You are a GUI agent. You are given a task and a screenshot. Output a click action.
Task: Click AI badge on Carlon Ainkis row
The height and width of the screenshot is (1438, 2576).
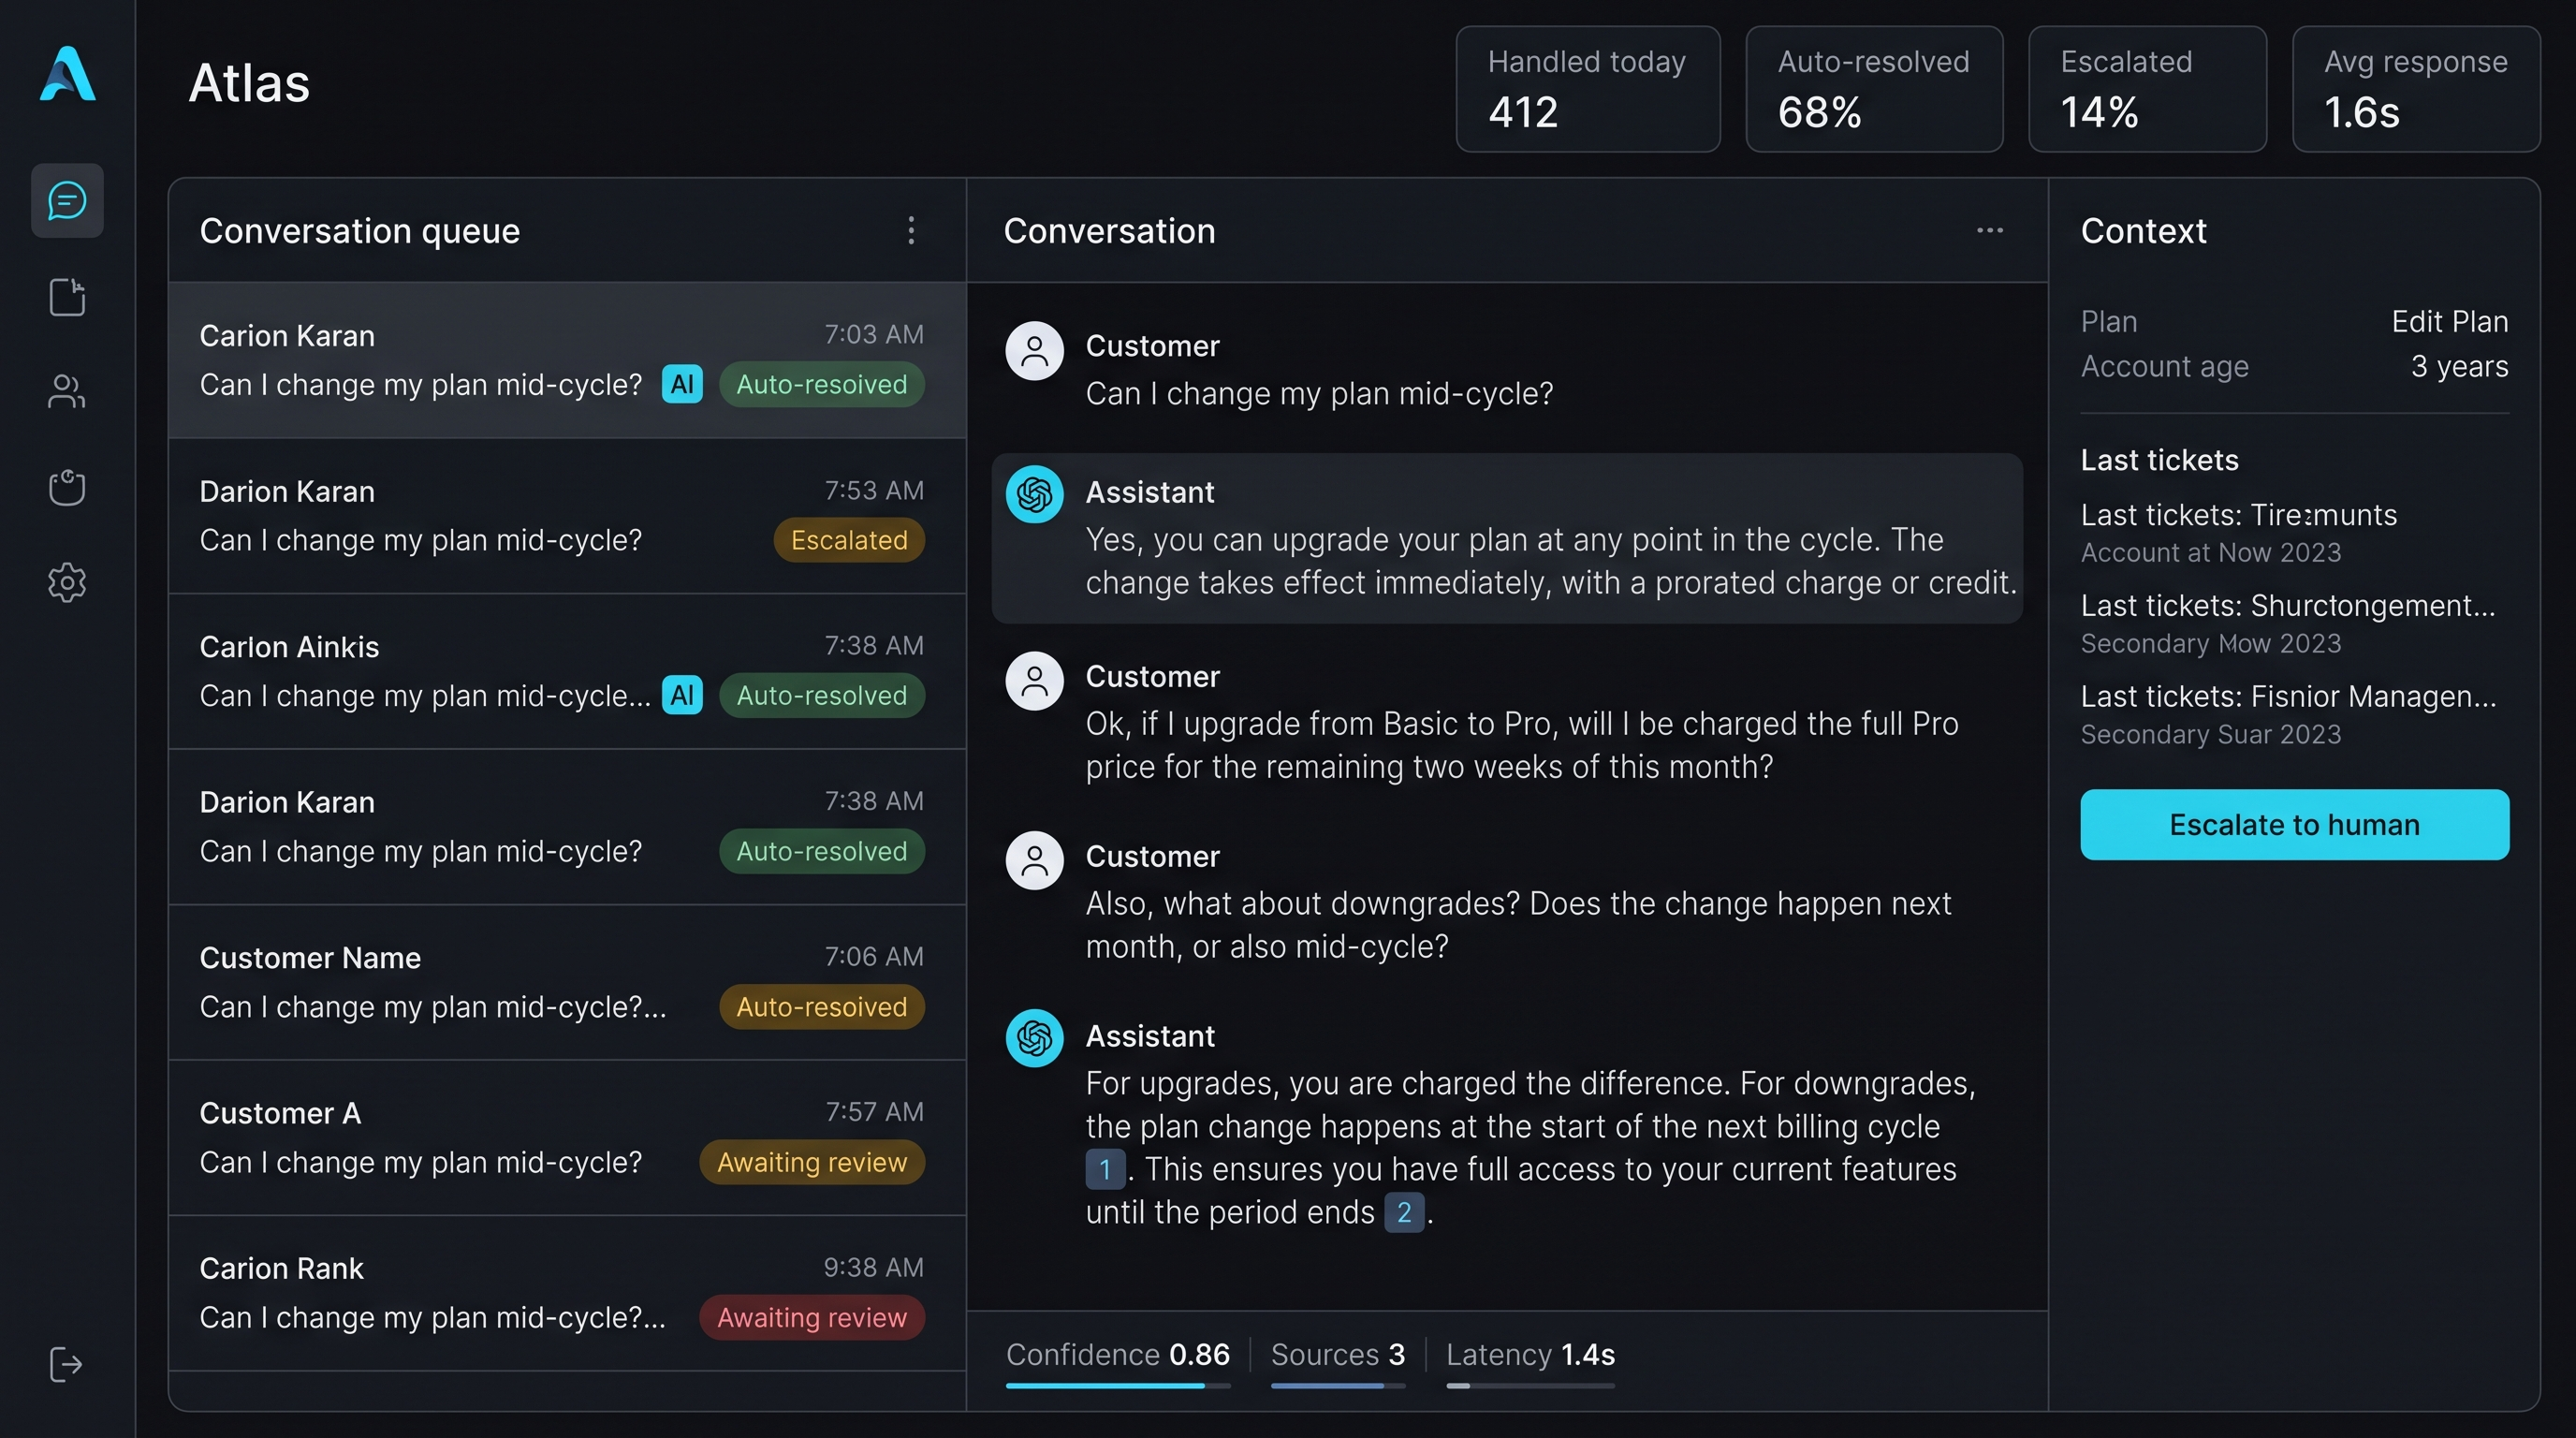tap(682, 695)
